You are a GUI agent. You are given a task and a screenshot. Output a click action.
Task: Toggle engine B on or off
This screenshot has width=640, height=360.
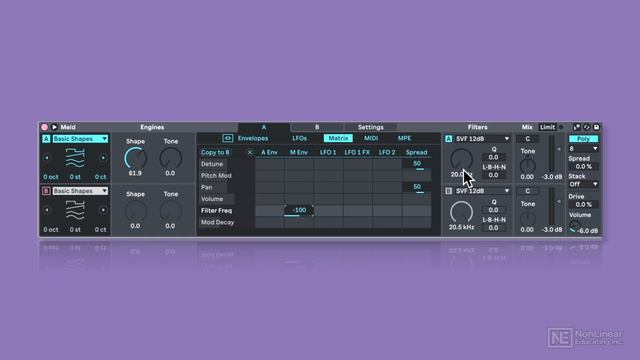click(46, 191)
